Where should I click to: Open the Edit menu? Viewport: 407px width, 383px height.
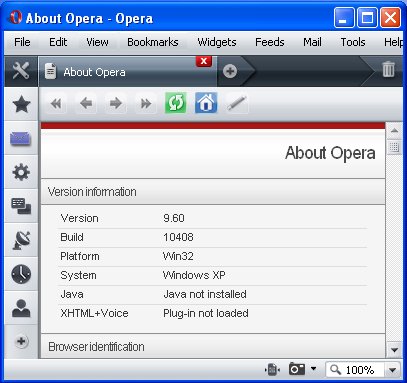[x=58, y=42]
